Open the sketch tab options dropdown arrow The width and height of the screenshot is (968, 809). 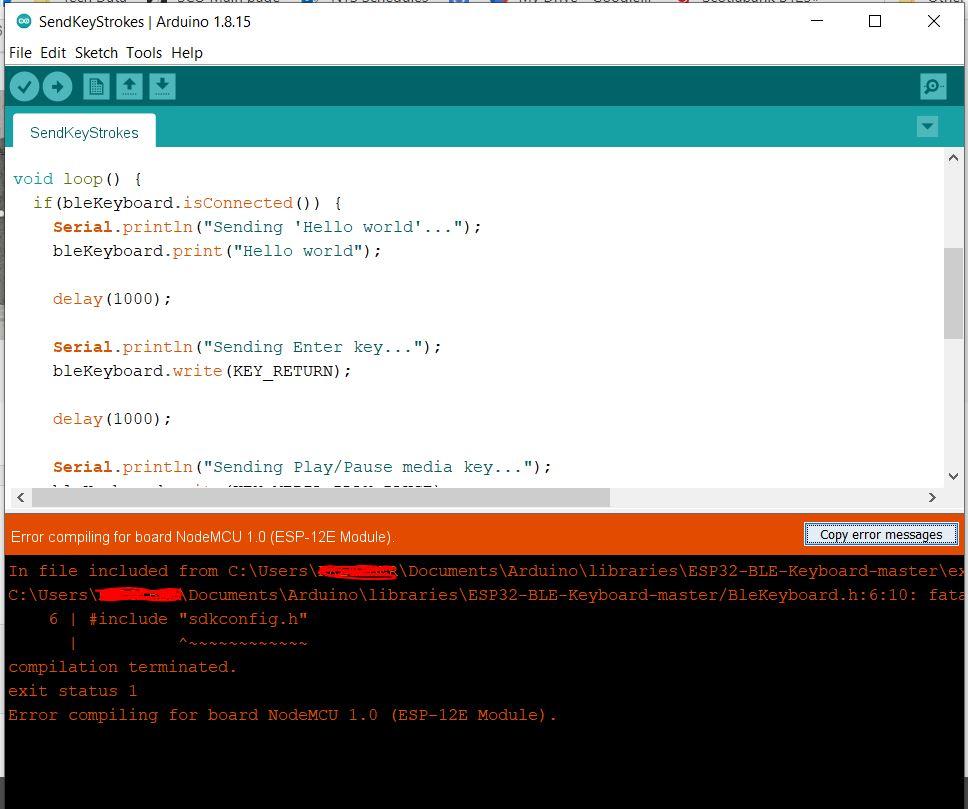pos(927,126)
